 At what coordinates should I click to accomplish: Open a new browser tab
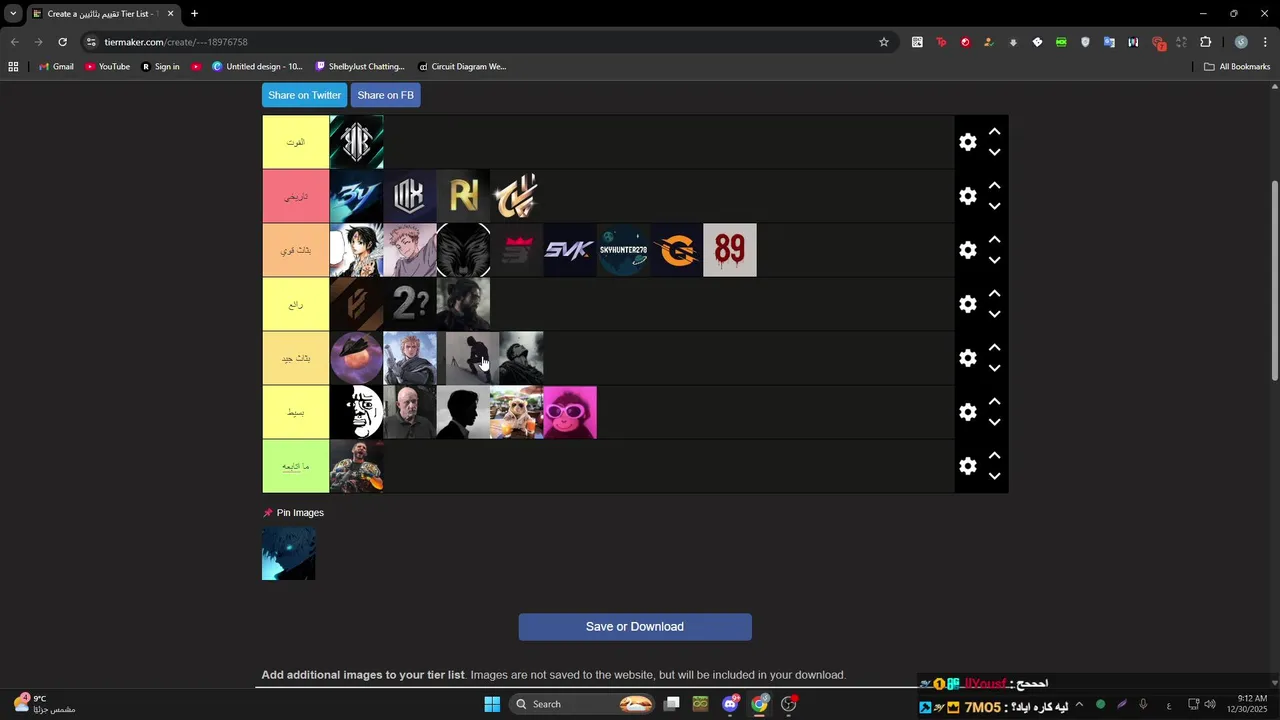(194, 14)
